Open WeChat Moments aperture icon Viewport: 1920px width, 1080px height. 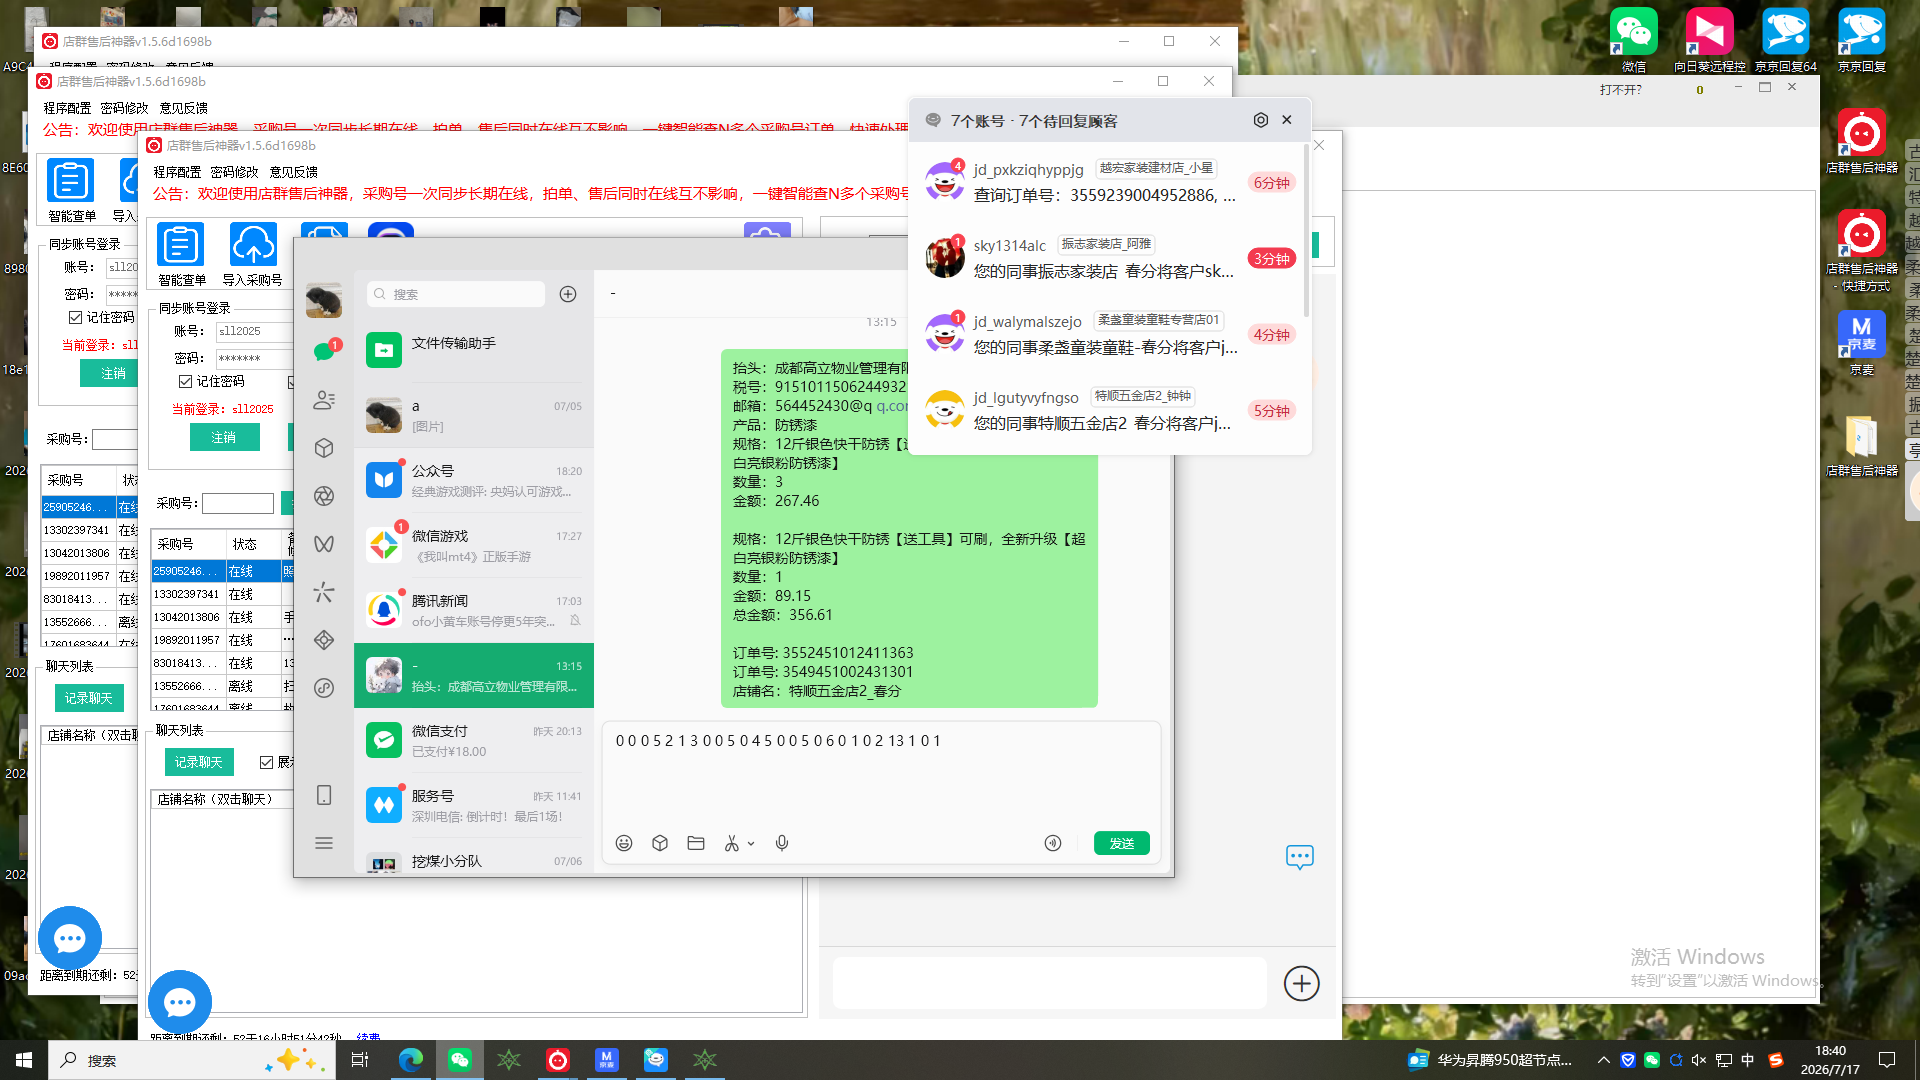point(324,496)
